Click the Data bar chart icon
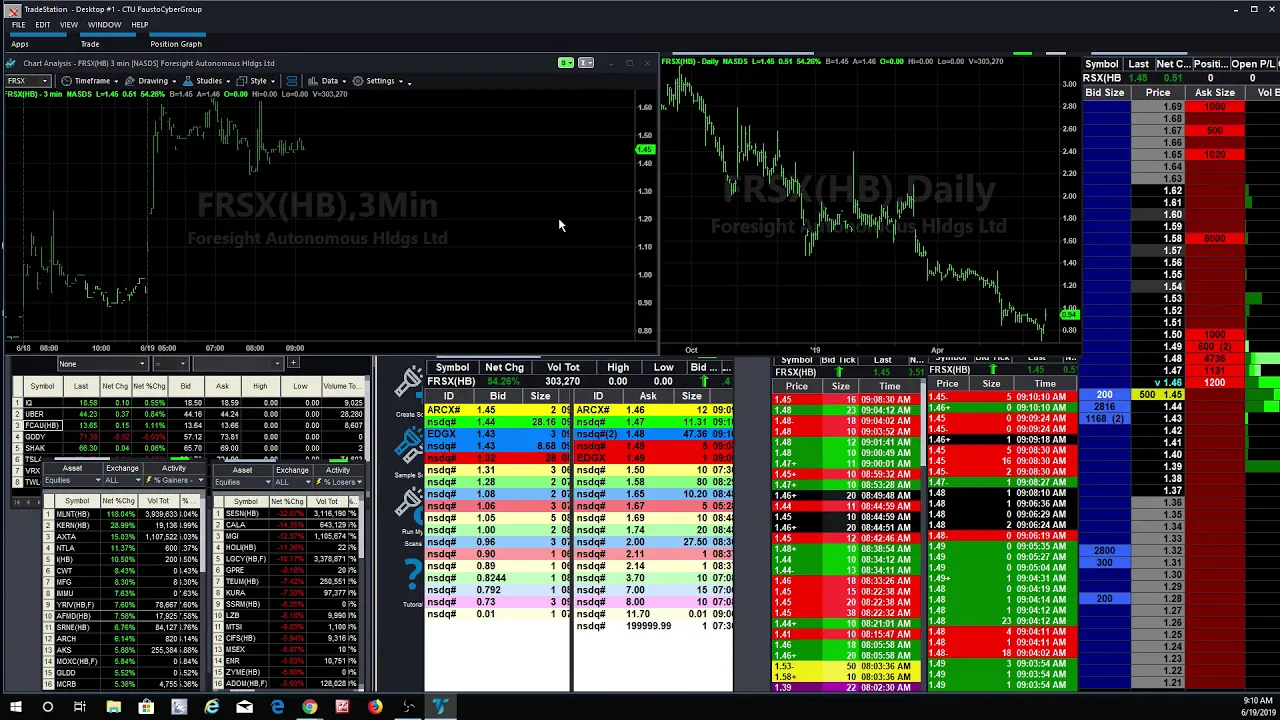The width and height of the screenshot is (1280, 720). point(313,81)
